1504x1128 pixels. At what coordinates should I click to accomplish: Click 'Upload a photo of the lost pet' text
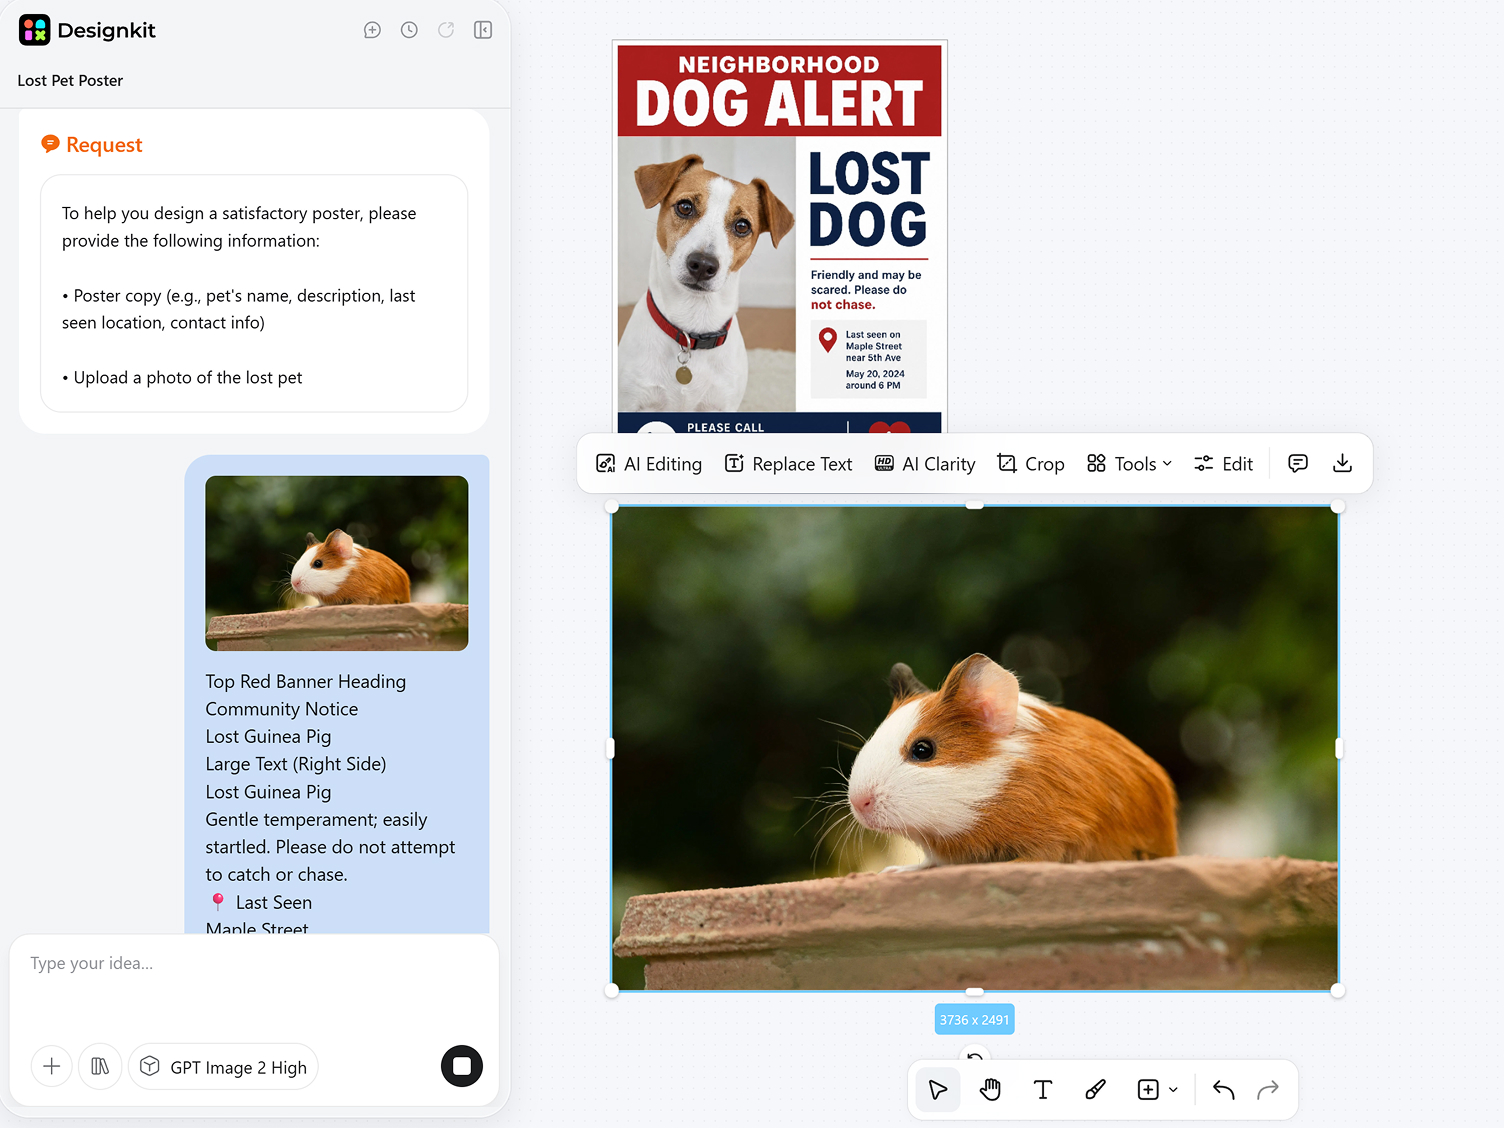[188, 378]
